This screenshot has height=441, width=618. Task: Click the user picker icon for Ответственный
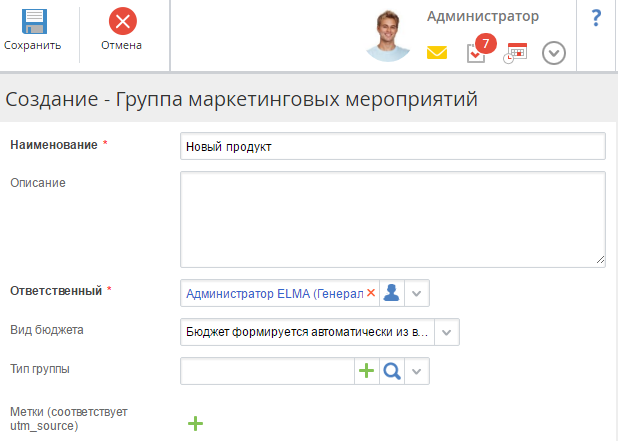(x=393, y=292)
